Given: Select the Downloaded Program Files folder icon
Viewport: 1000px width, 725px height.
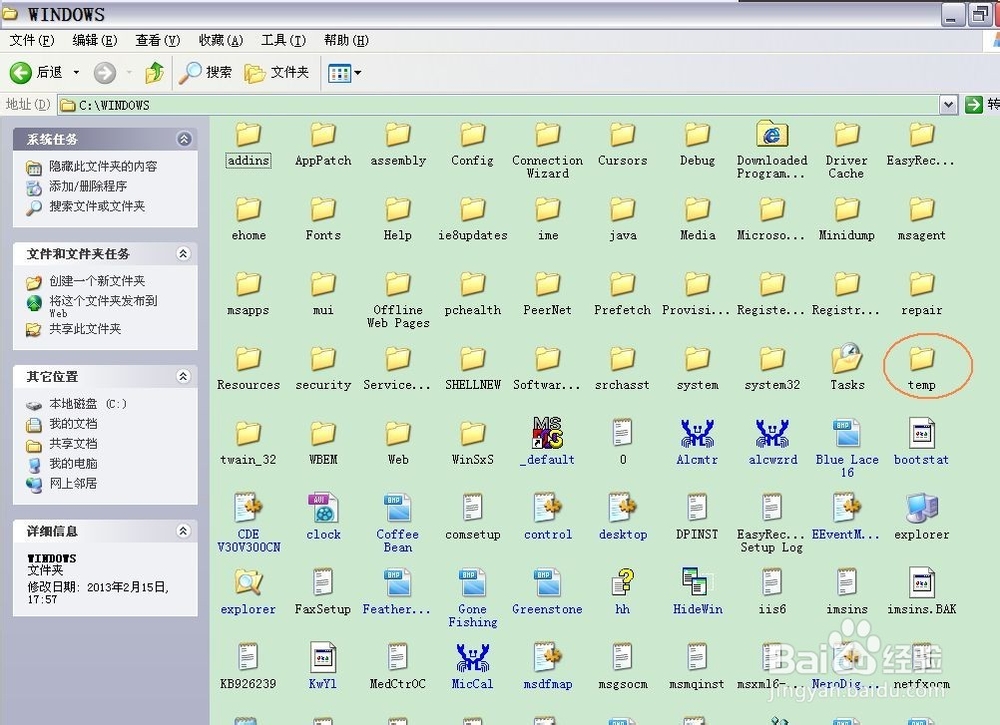Looking at the screenshot, I should tap(772, 134).
